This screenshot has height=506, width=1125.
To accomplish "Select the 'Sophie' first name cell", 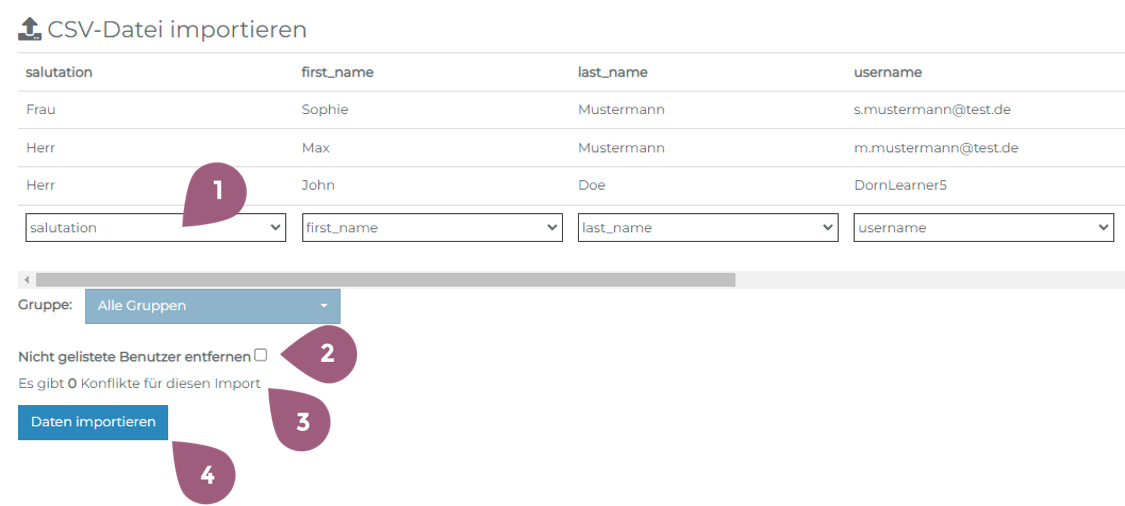I will [x=325, y=110].
